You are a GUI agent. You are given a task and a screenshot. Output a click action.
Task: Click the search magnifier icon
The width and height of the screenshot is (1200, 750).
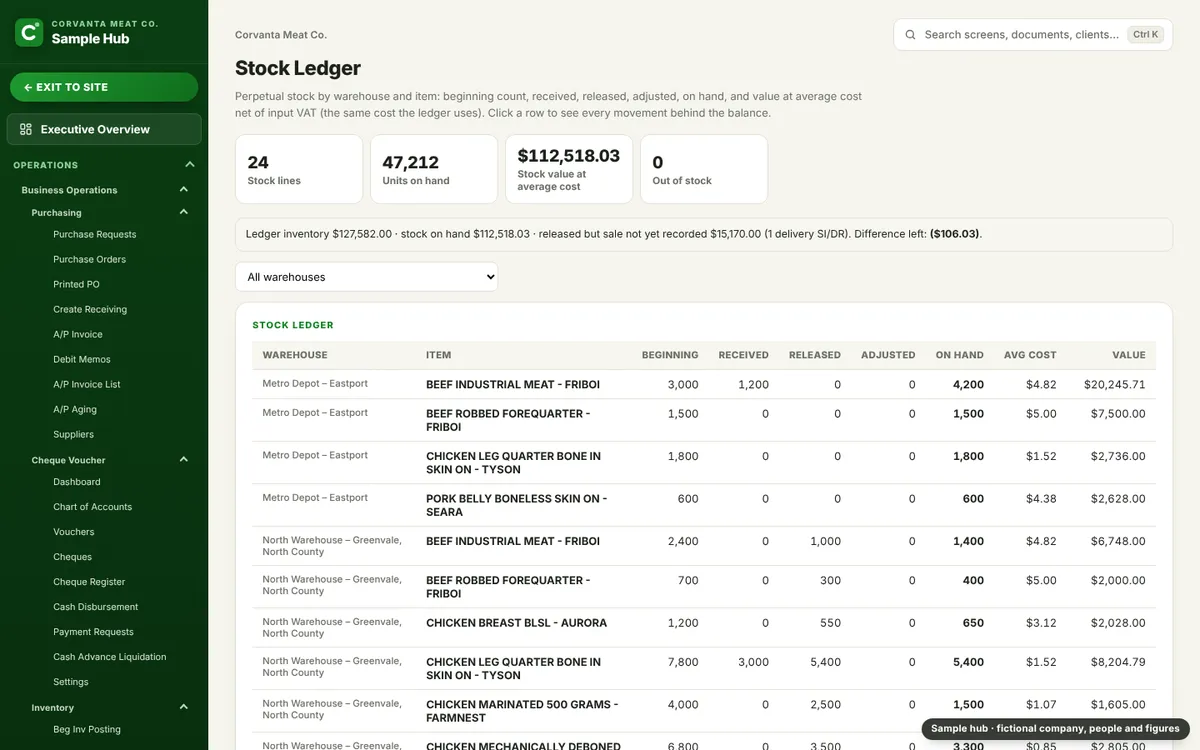coord(910,34)
